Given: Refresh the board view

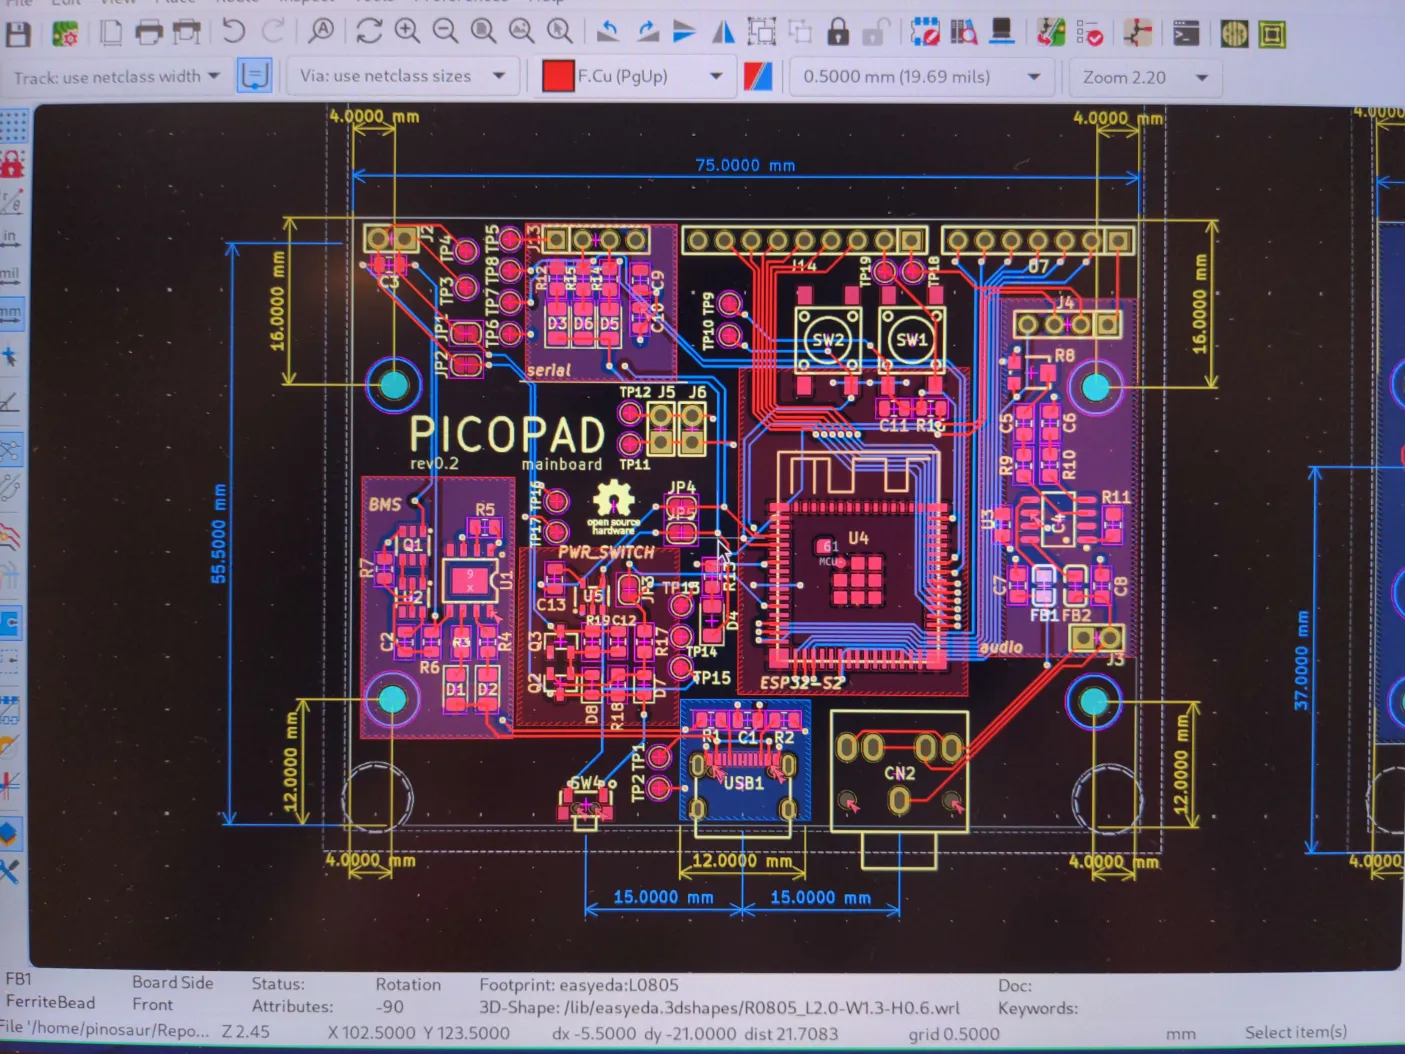Looking at the screenshot, I should pos(368,31).
